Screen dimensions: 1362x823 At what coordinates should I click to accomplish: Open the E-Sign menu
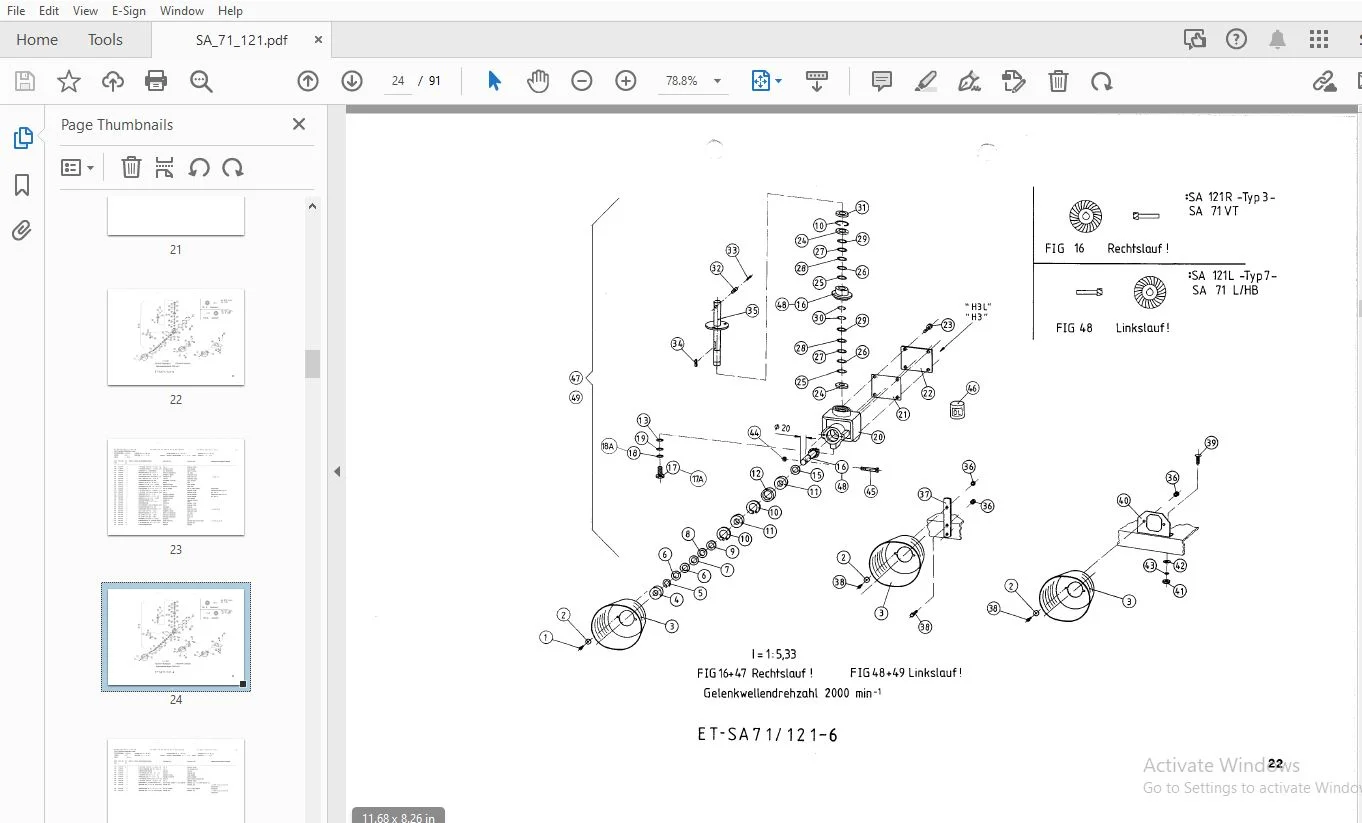click(x=129, y=11)
